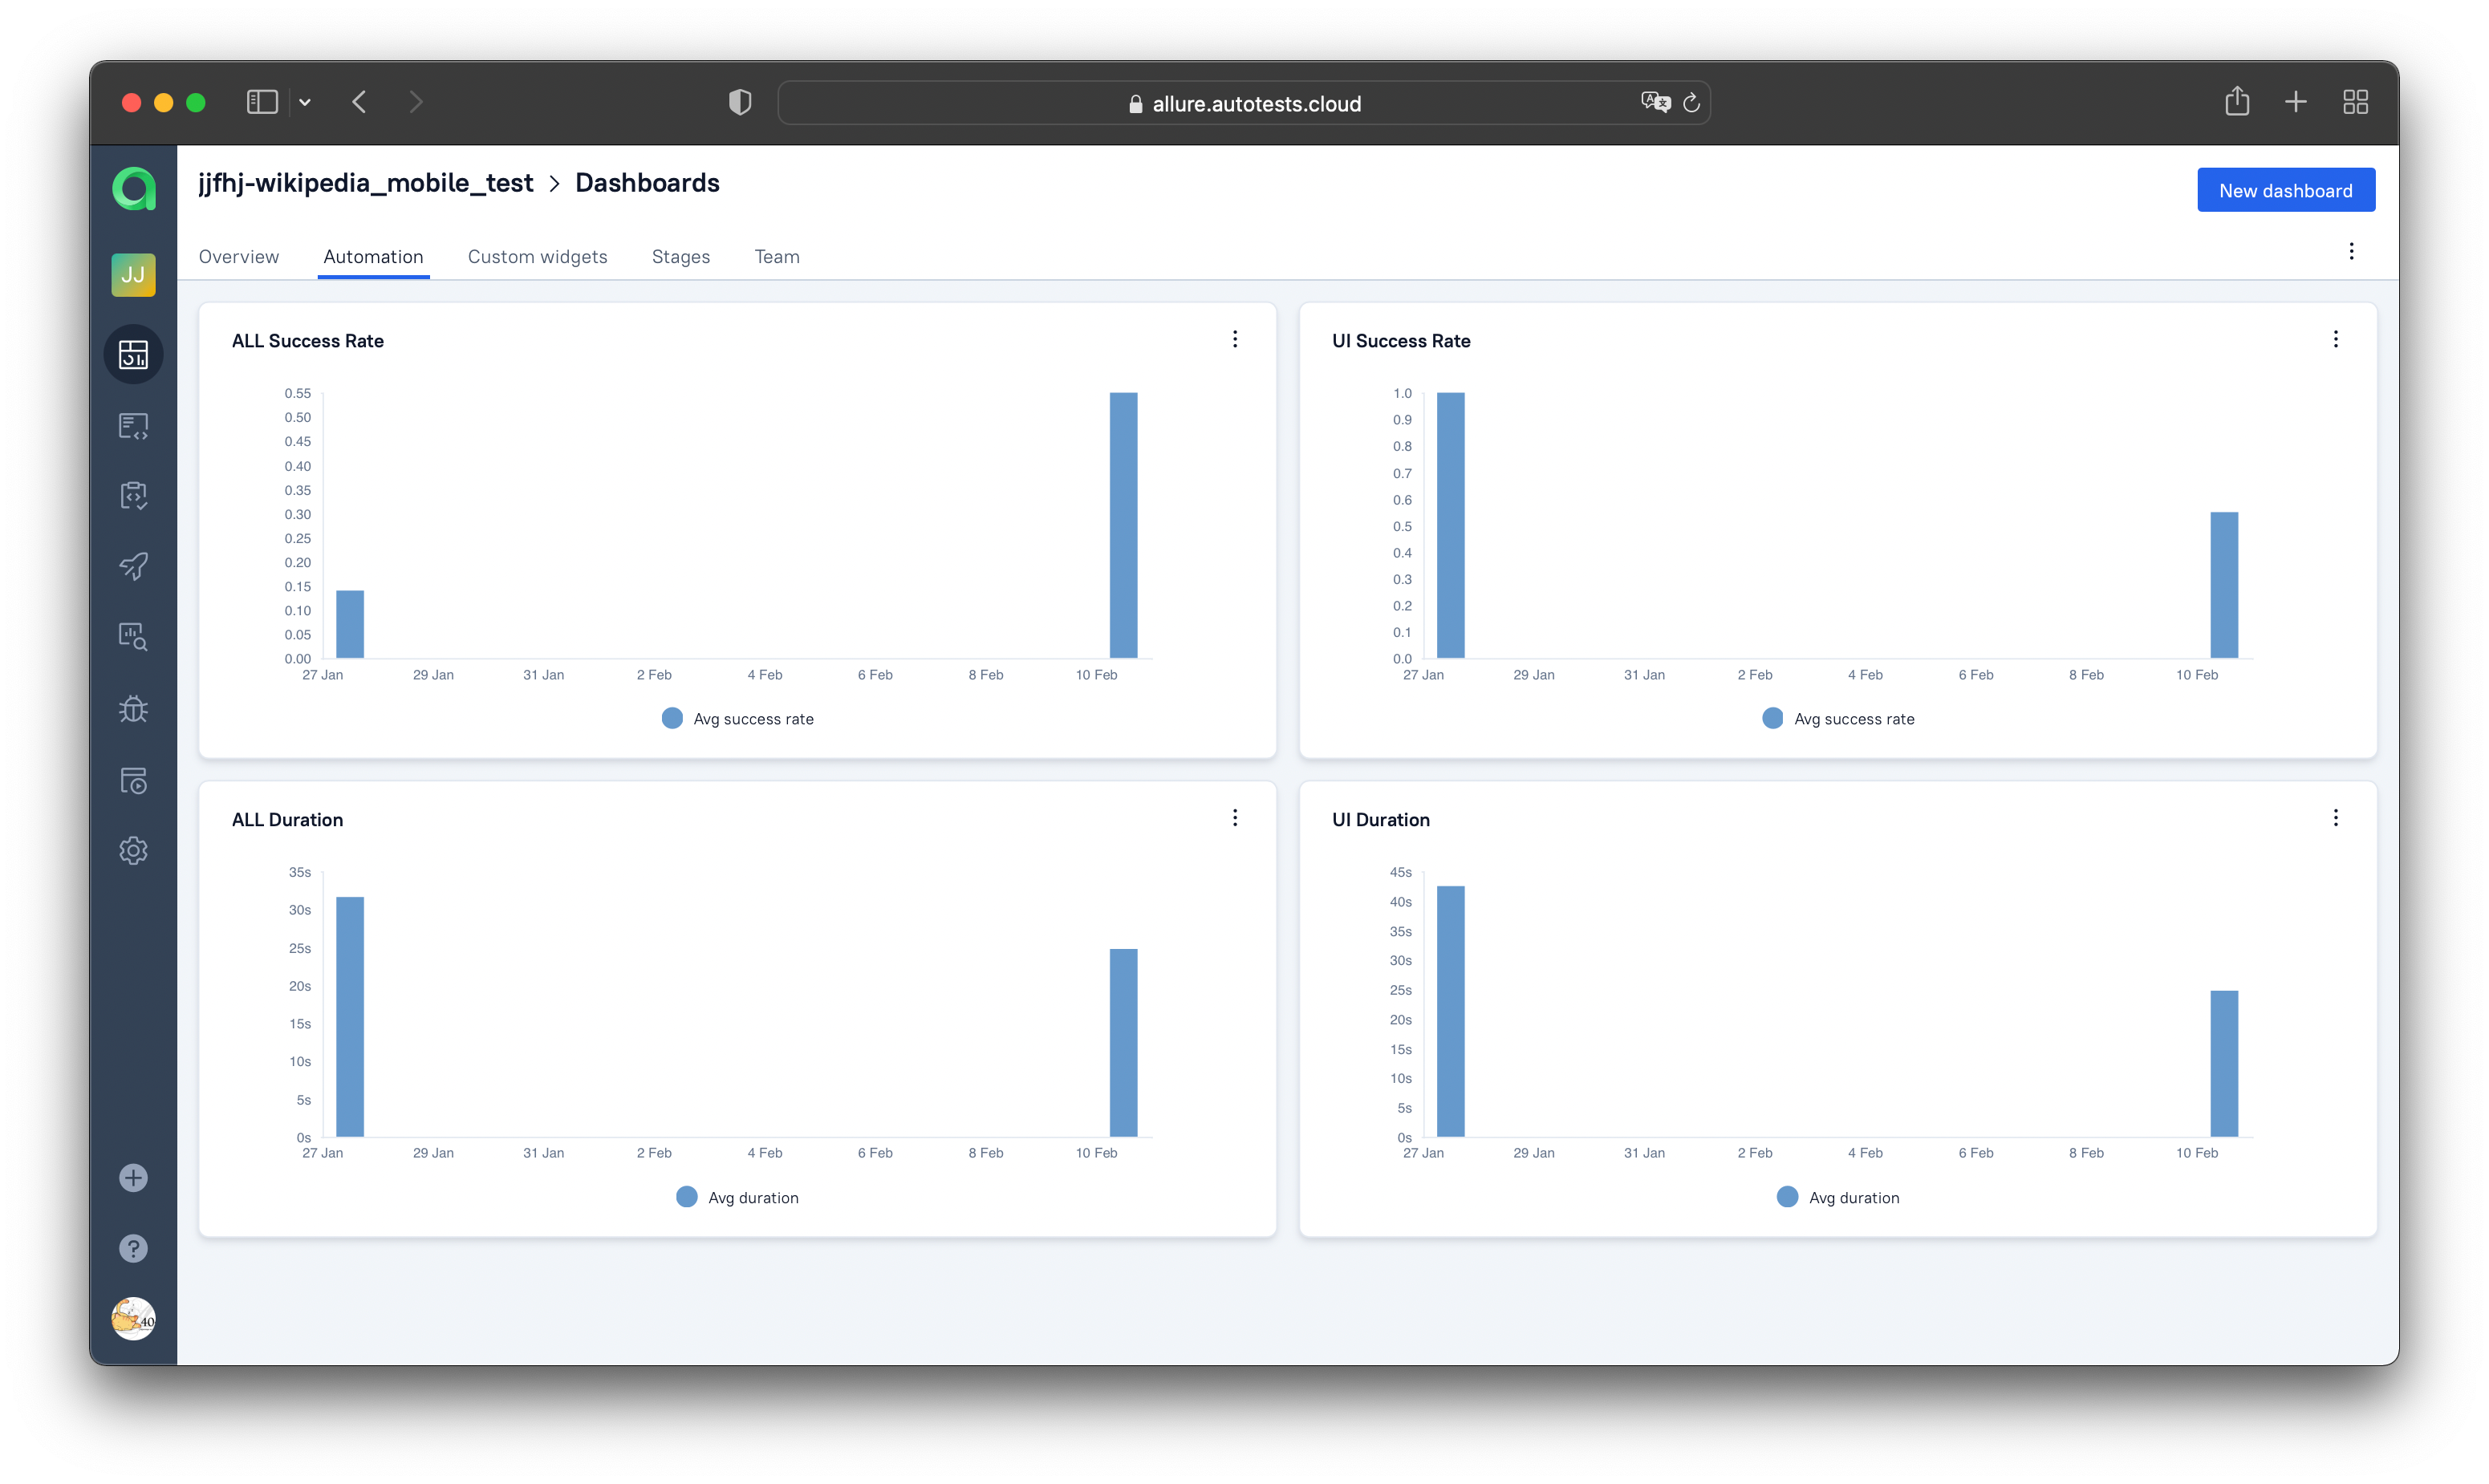2489x1484 pixels.
Task: Open Test plans clipboard icon
Action: pyautogui.click(x=133, y=496)
